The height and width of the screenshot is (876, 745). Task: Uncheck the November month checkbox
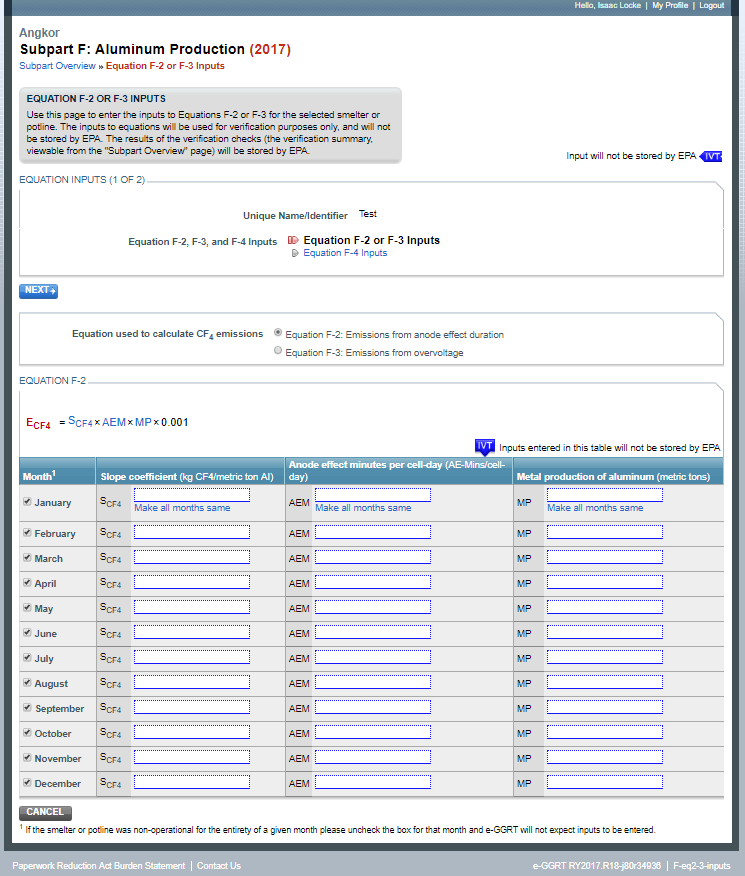27,758
